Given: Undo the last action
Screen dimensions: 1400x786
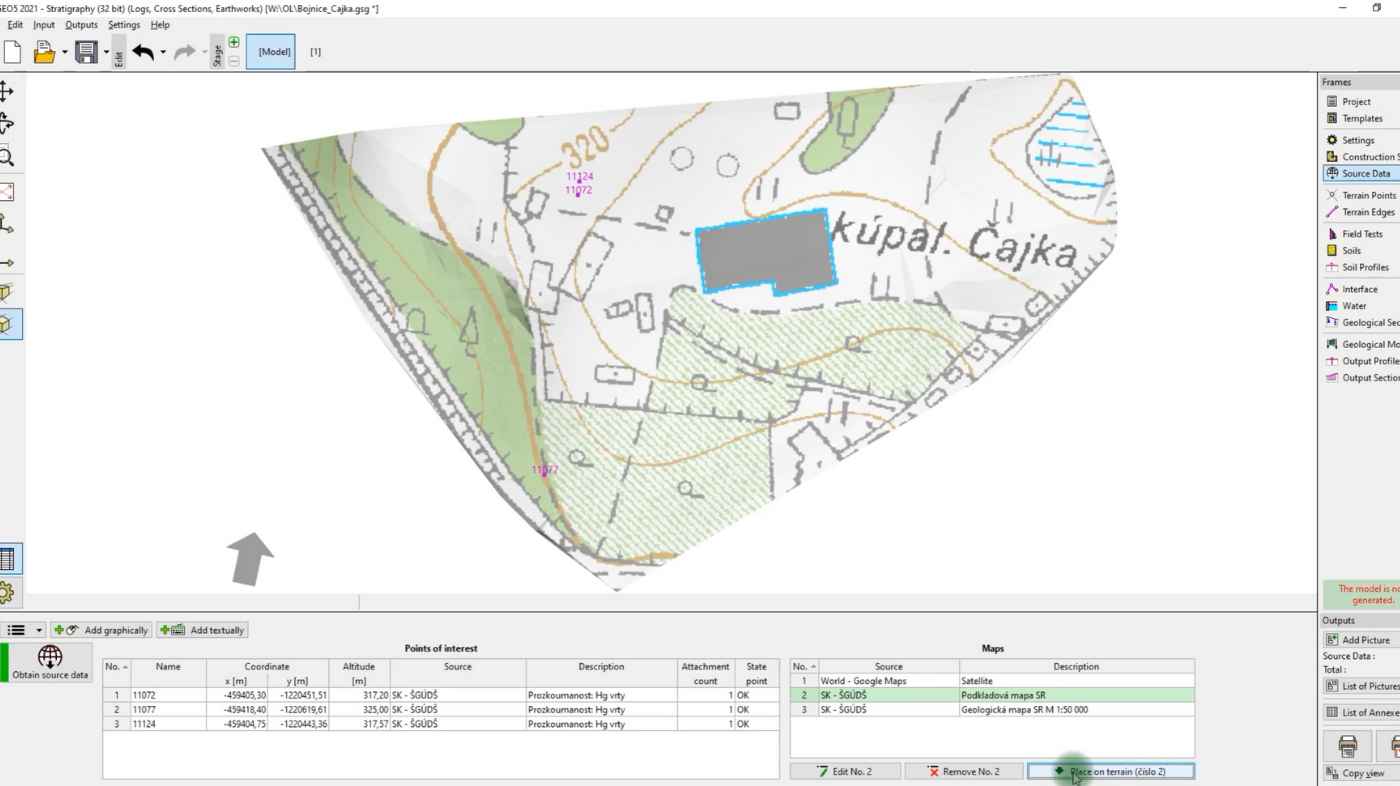Looking at the screenshot, I should [143, 52].
